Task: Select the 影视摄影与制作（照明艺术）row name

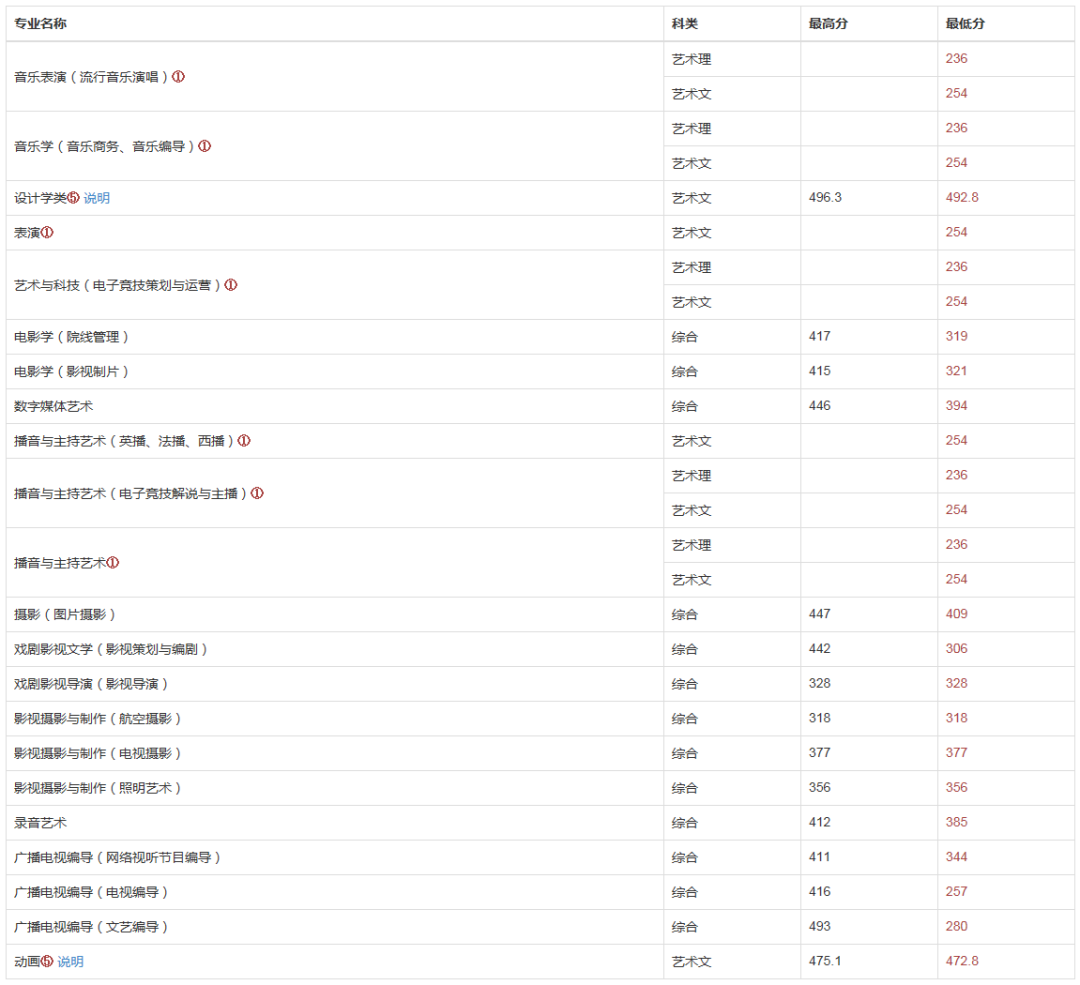Action: point(98,788)
